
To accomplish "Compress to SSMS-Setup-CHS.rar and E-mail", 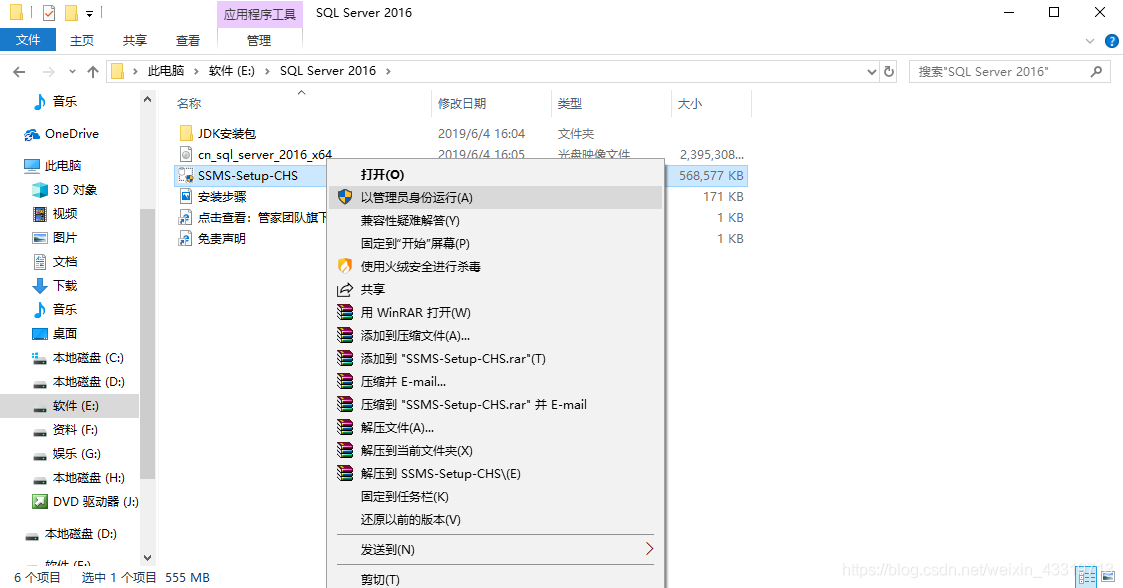I will click(x=495, y=405).
